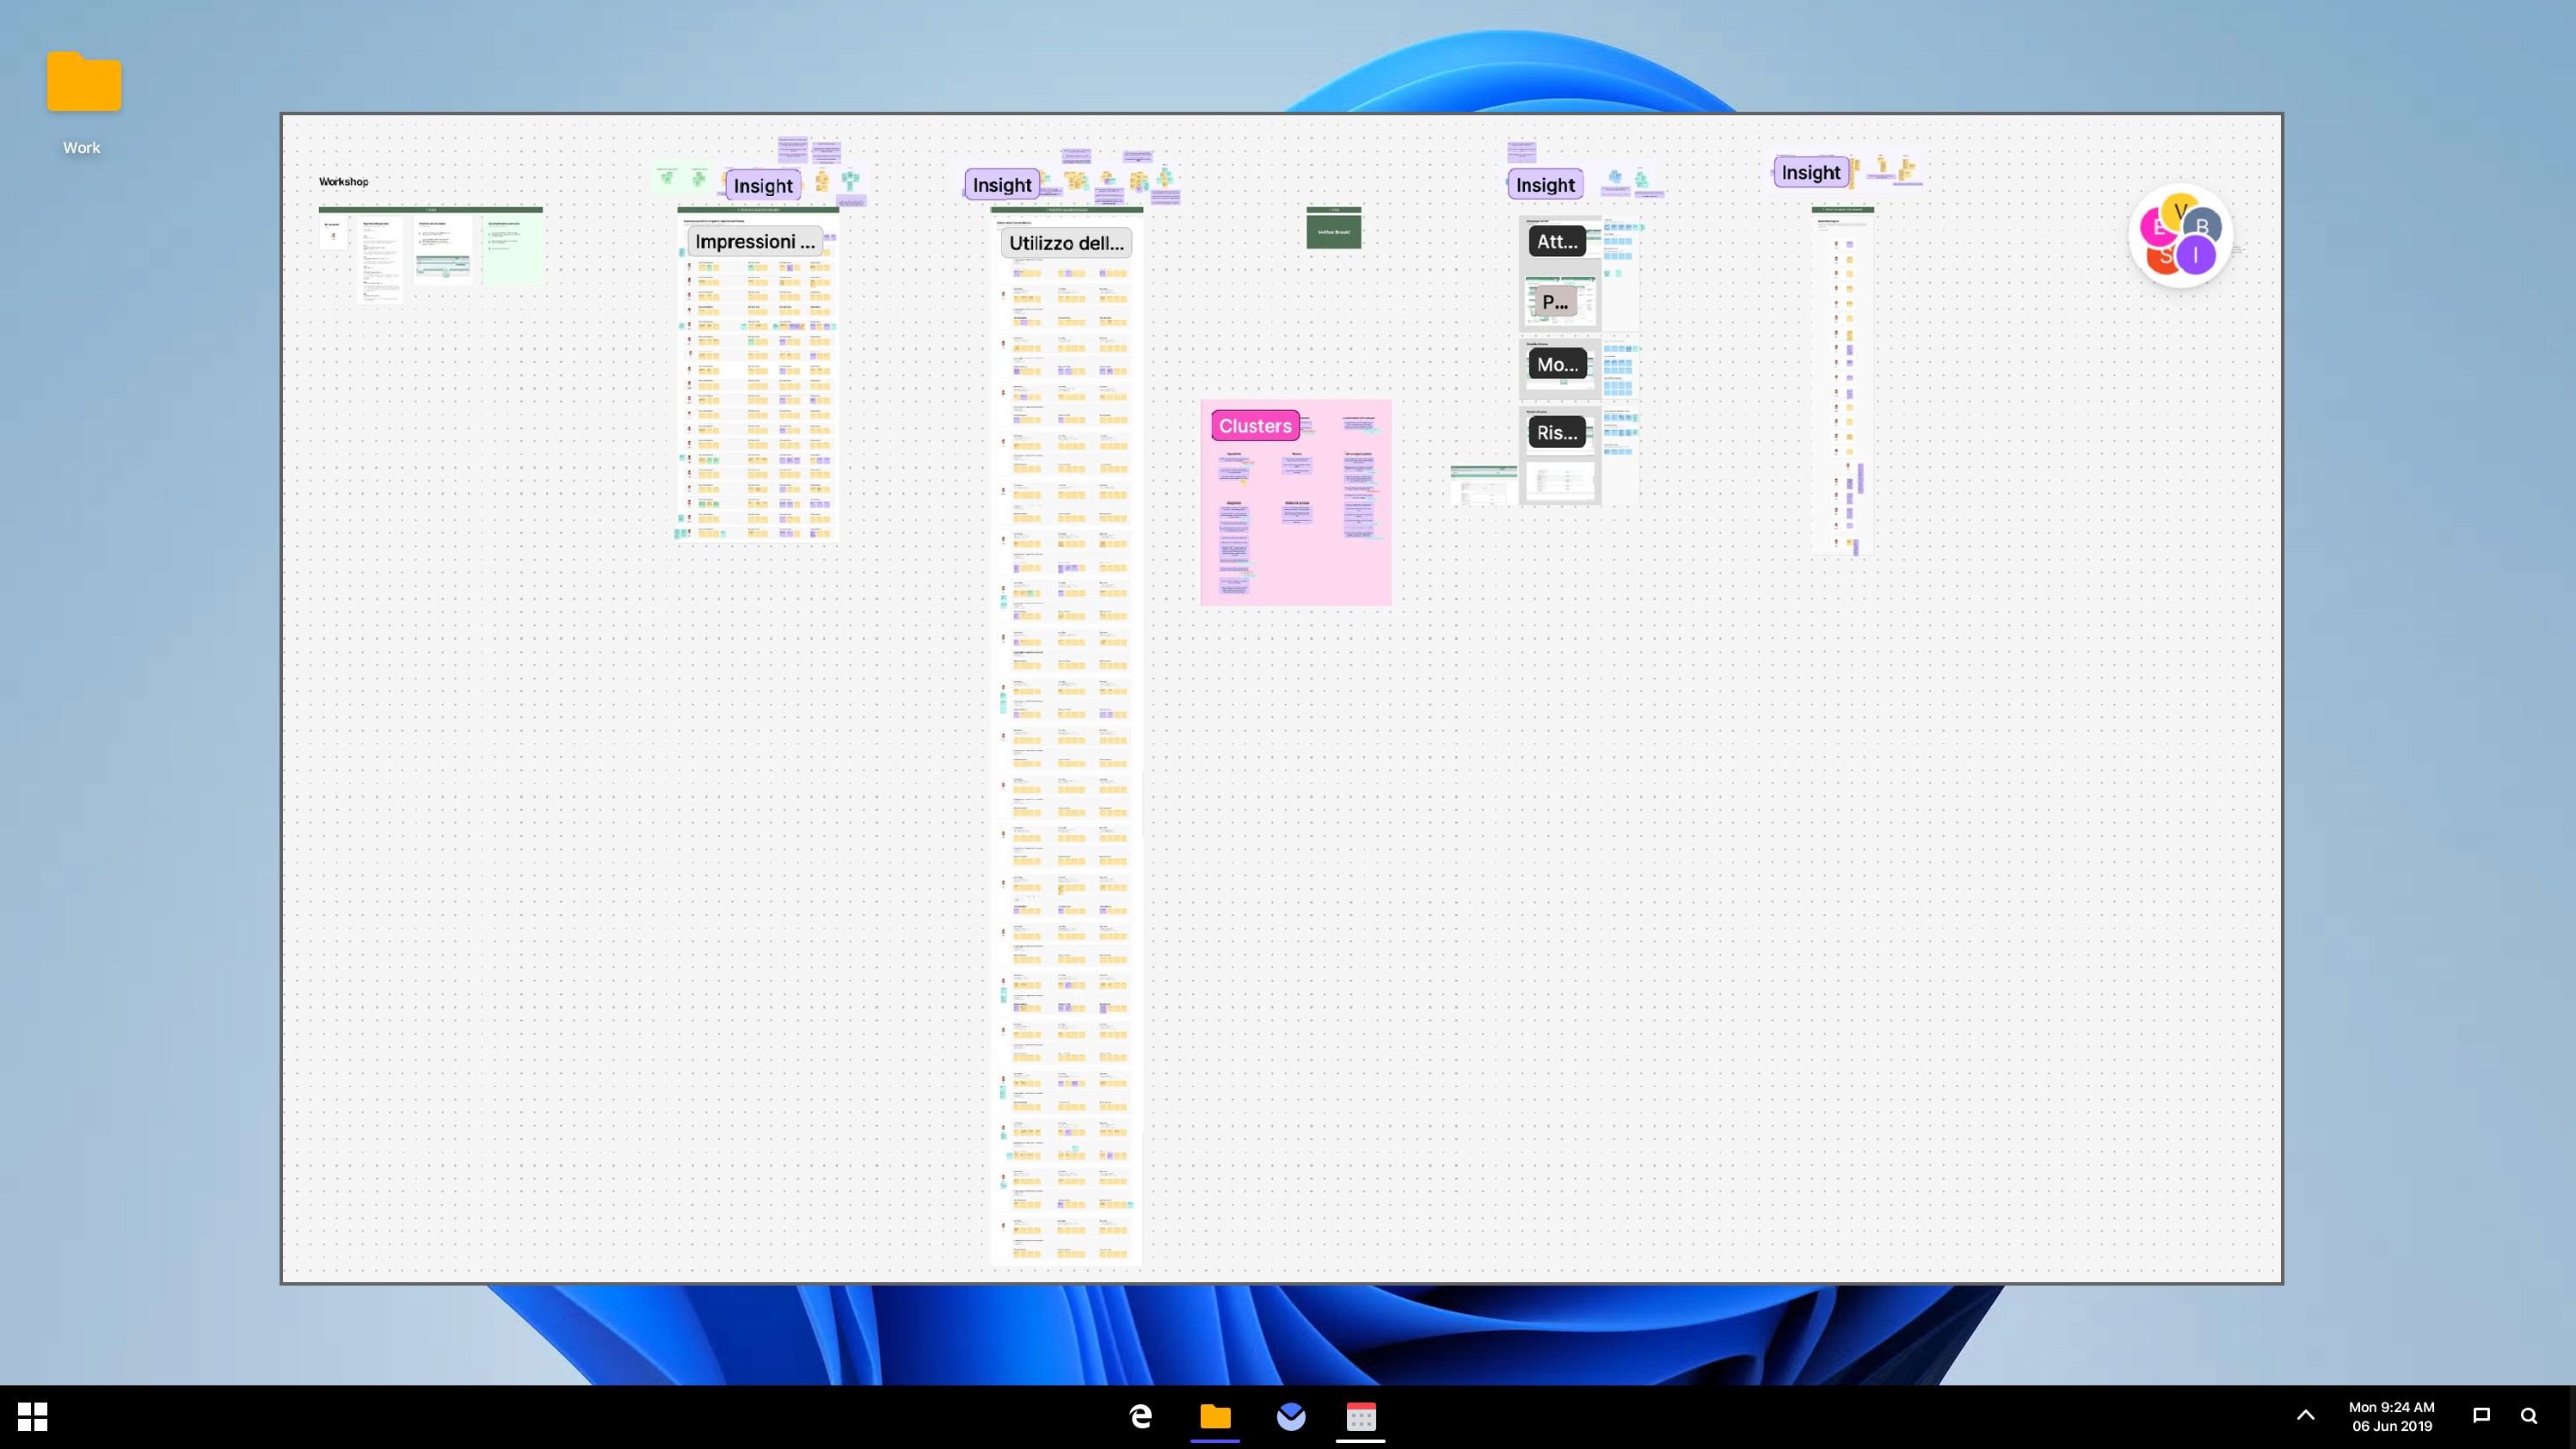
Task: Select the dark Att... section label
Action: [x=1557, y=241]
